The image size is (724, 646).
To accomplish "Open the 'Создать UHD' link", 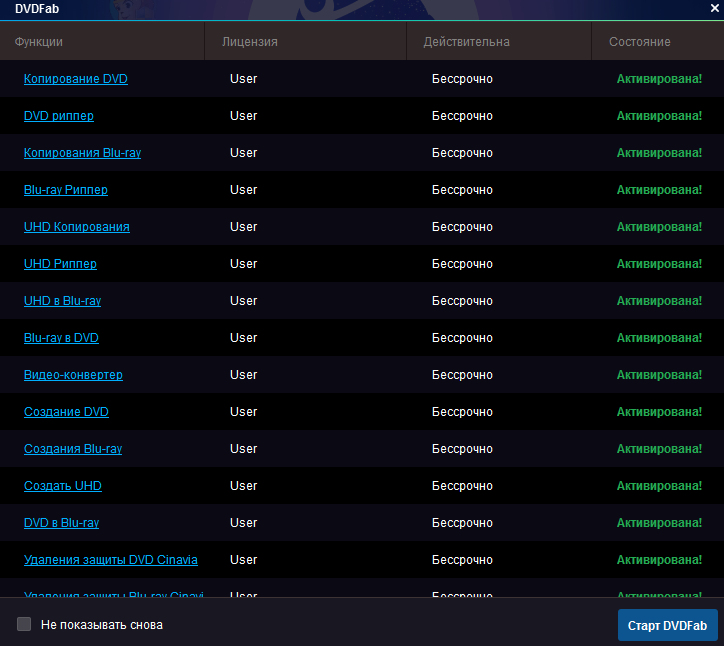I will [63, 486].
